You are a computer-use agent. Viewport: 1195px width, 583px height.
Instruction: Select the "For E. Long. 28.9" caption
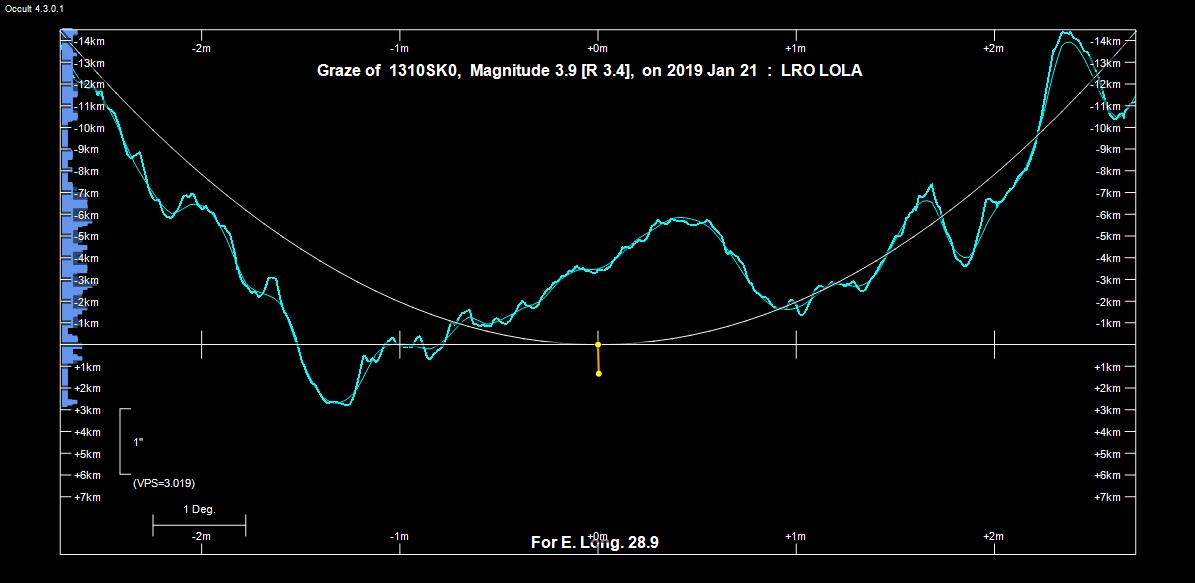pos(594,543)
